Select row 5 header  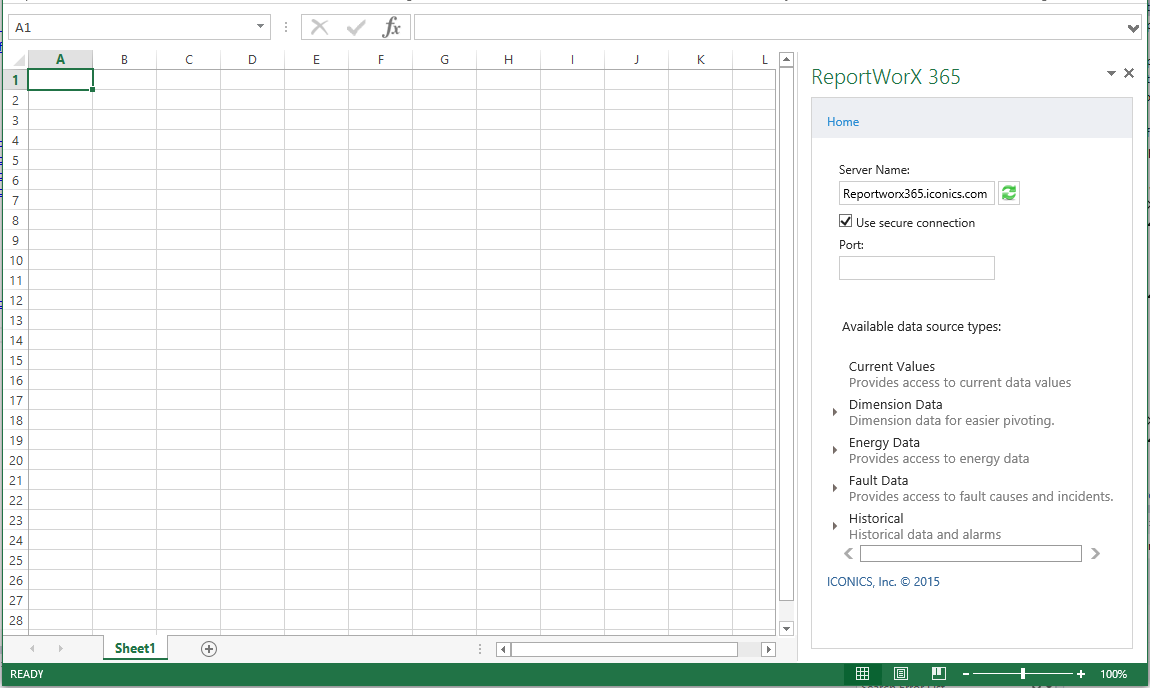(x=15, y=161)
